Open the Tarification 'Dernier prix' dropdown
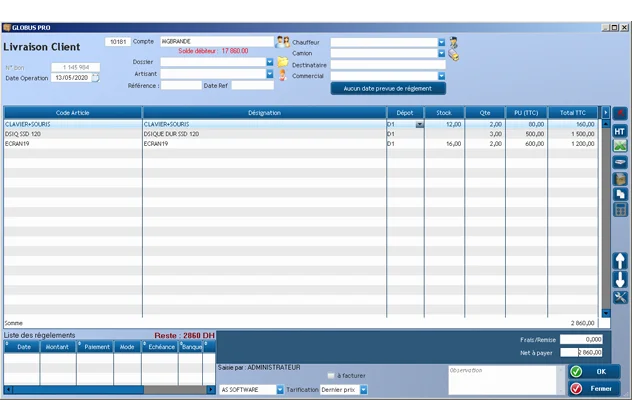The width and height of the screenshot is (632, 416). coord(363,390)
